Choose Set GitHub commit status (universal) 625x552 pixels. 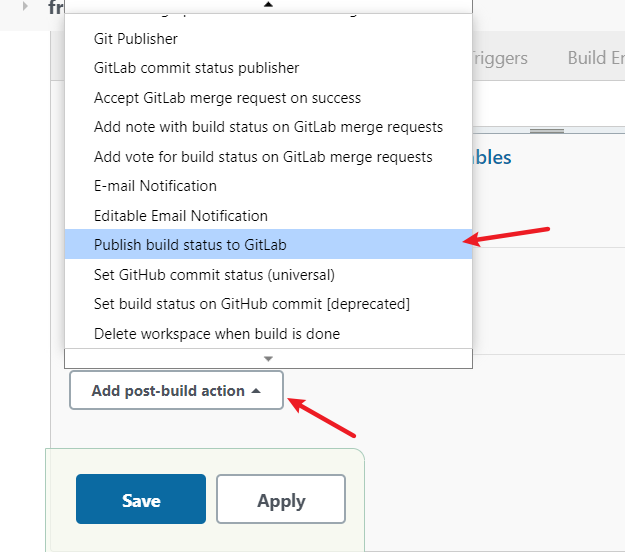(268, 275)
